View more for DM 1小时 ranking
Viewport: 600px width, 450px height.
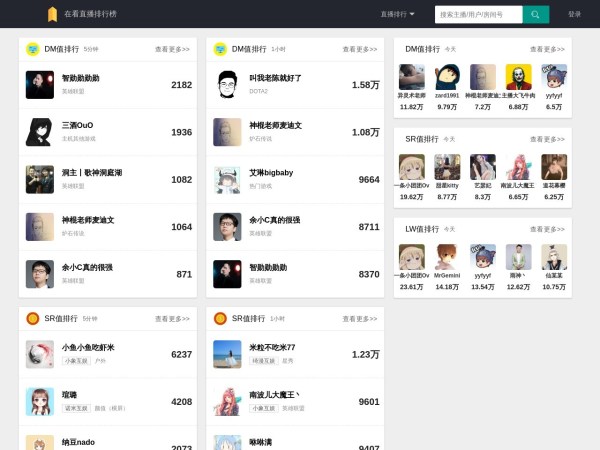point(360,49)
